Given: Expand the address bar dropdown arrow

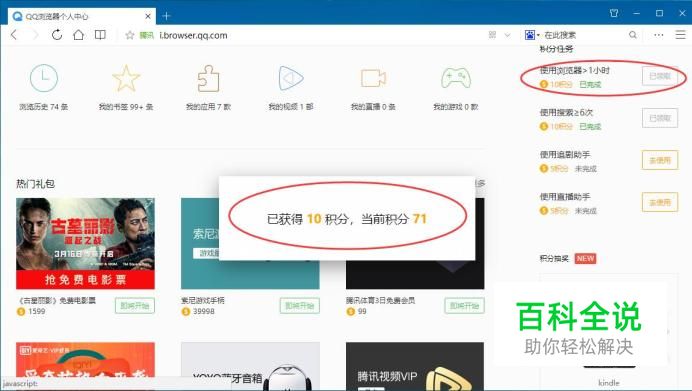Looking at the screenshot, I should click(x=508, y=35).
